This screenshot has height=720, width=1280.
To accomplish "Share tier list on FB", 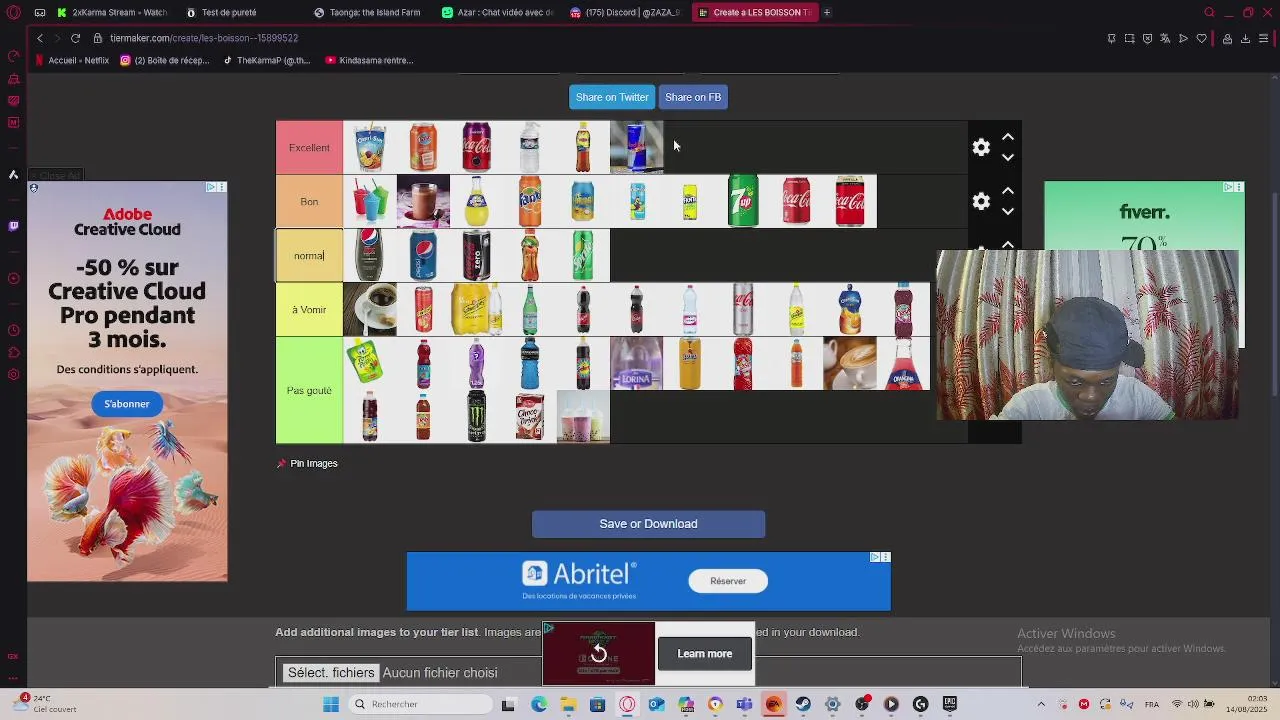I will [693, 97].
